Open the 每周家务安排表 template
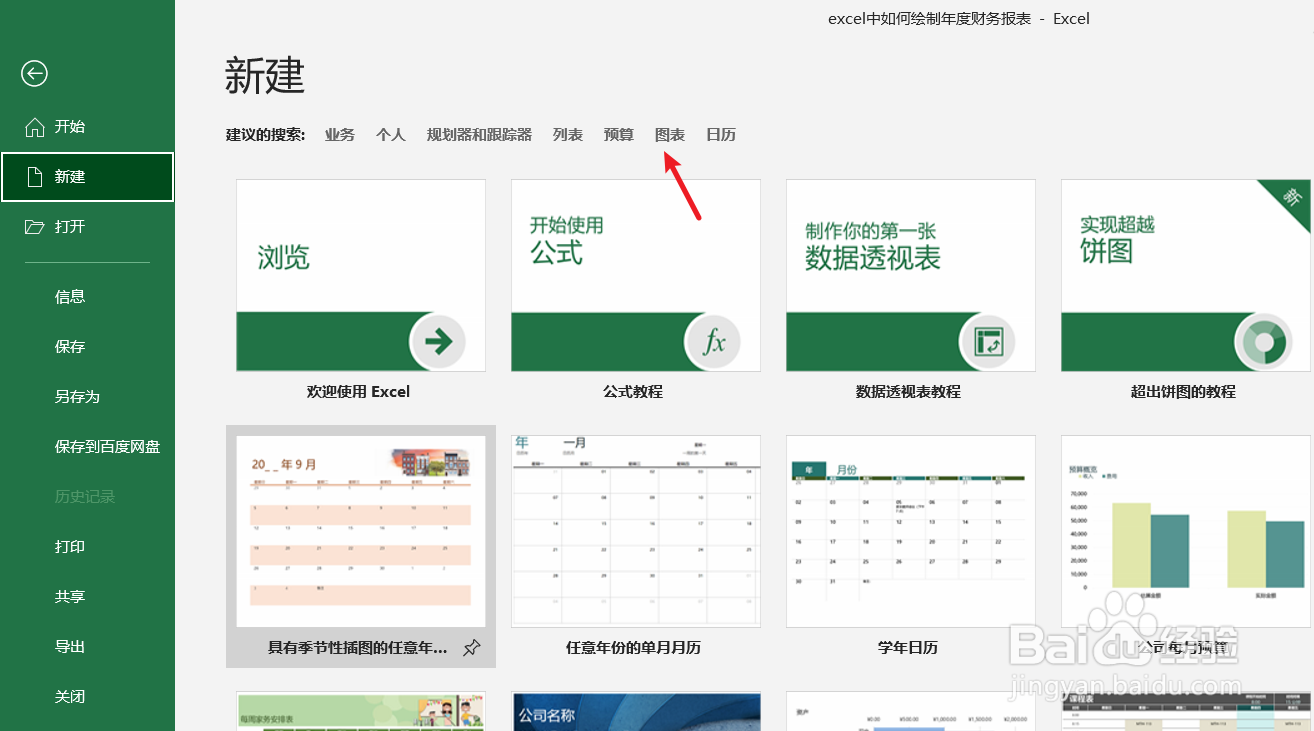 (x=361, y=711)
